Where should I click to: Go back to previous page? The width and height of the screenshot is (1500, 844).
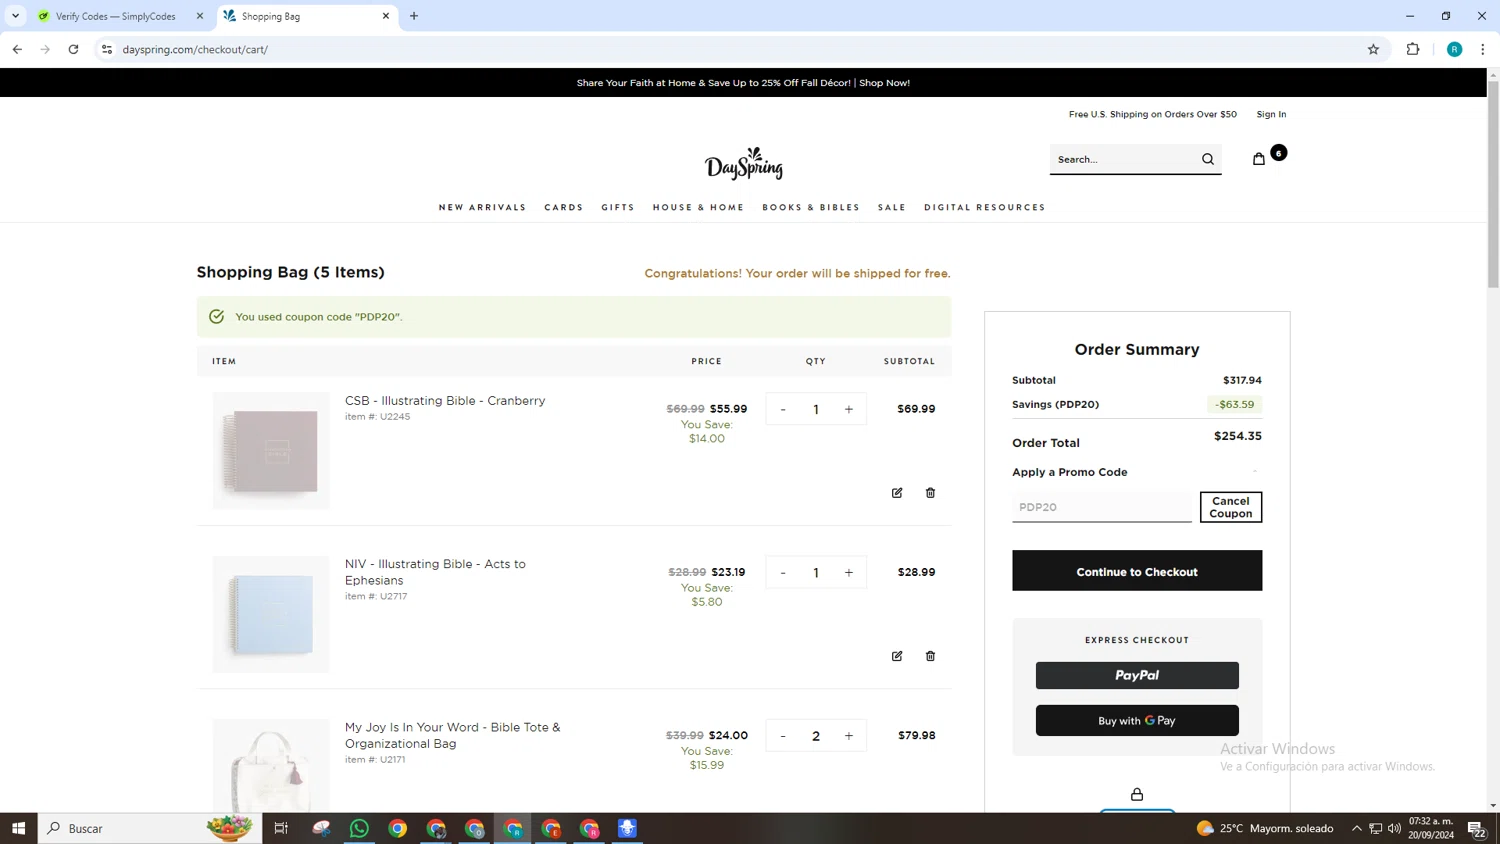click(17, 49)
